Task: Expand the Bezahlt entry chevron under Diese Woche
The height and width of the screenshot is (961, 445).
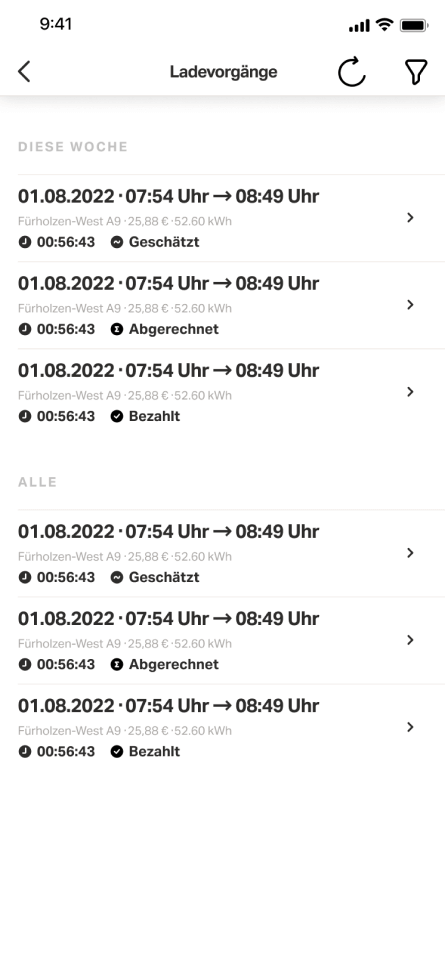Action: 411,392
